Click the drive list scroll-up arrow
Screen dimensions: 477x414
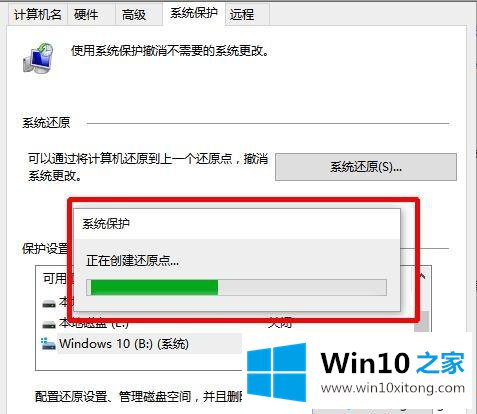click(423, 276)
